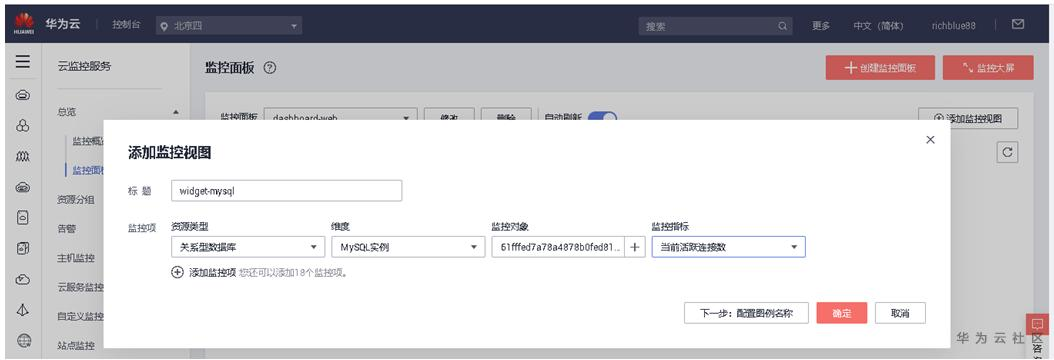This screenshot has height=360, width=1054.
Task: Click the 创建监控面板 button
Action: pyautogui.click(x=880, y=68)
